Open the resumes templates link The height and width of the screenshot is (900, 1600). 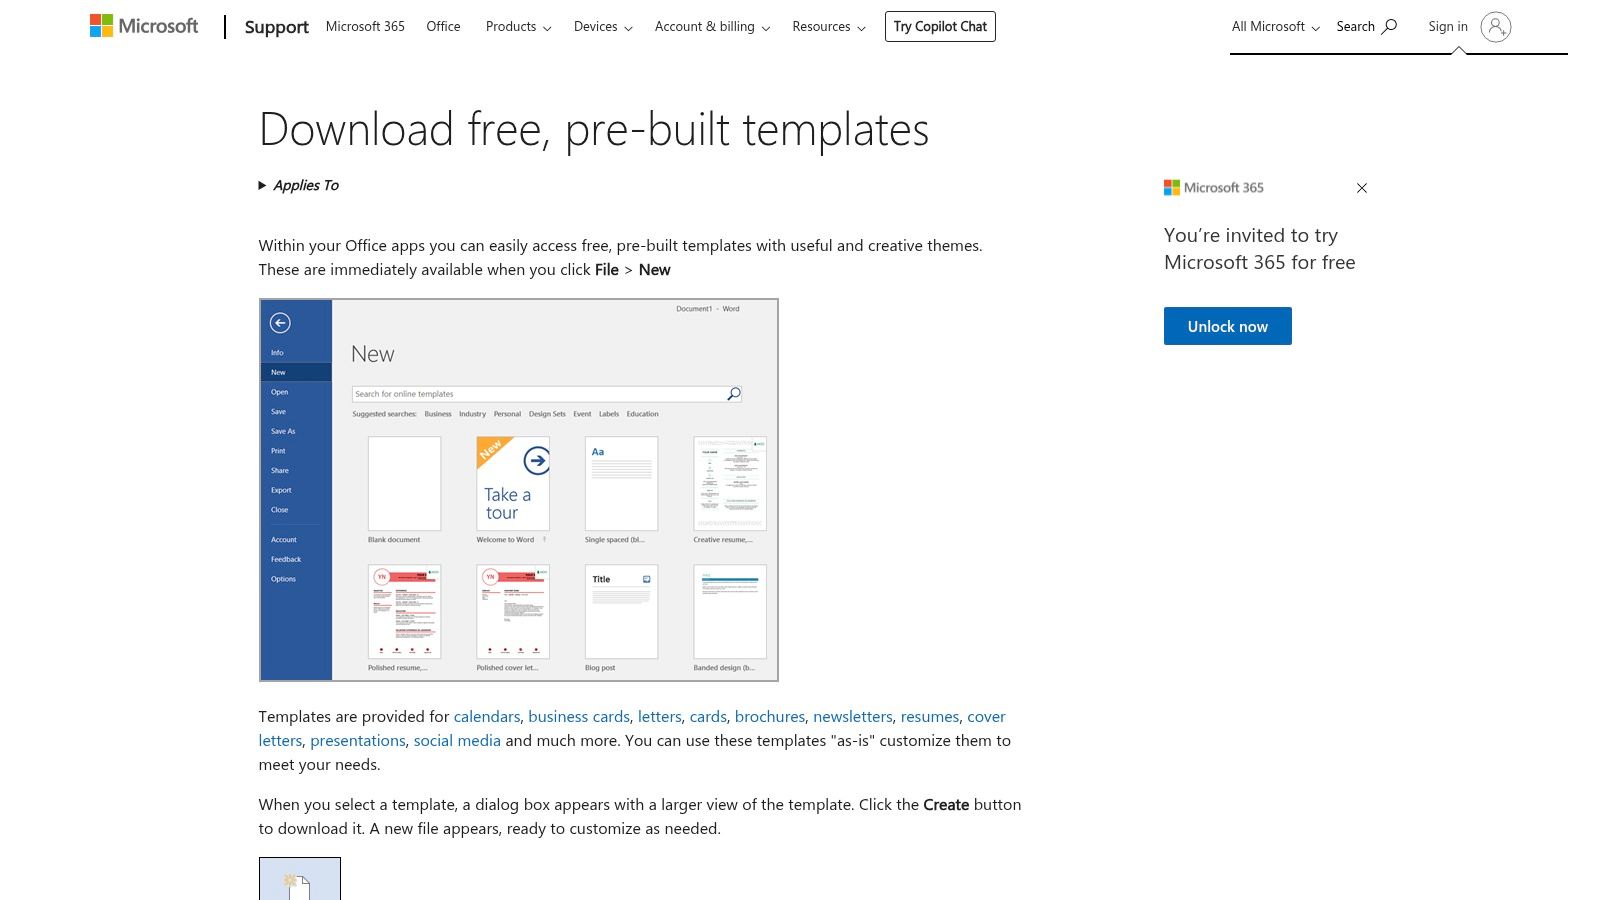click(x=930, y=717)
